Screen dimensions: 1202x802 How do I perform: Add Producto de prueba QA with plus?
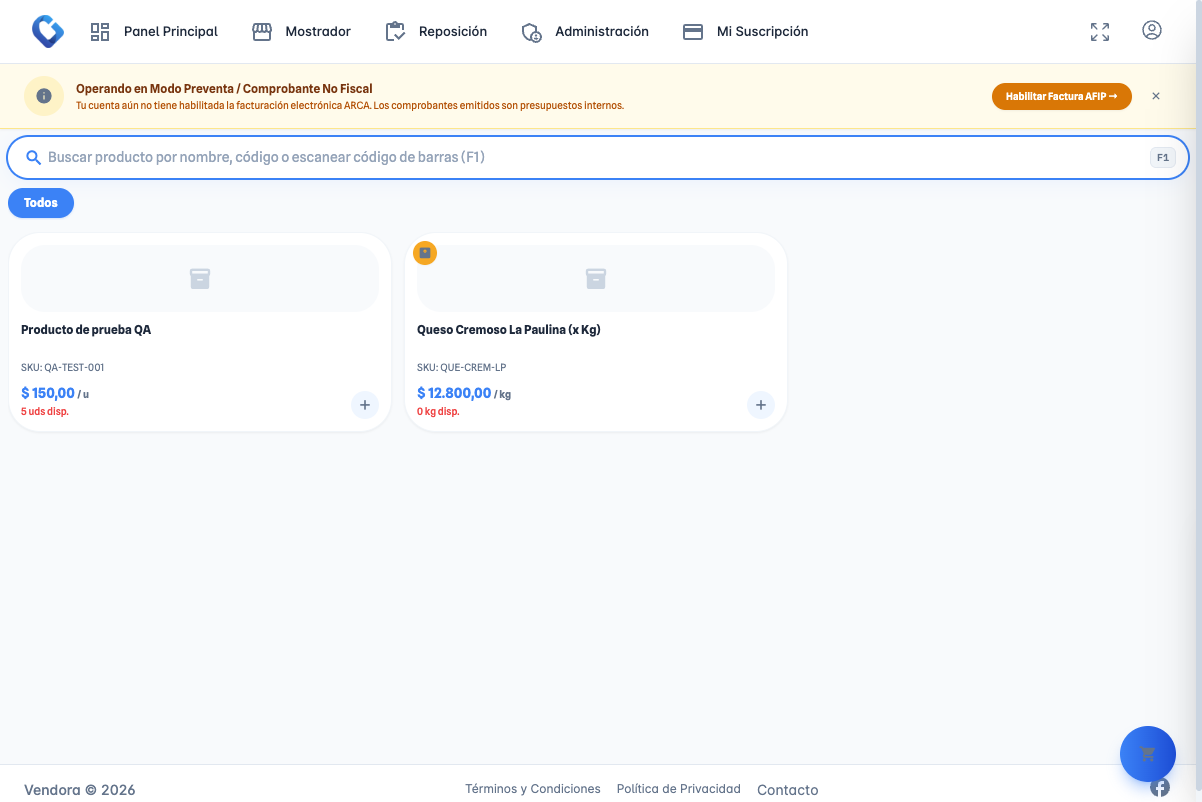[x=365, y=405]
